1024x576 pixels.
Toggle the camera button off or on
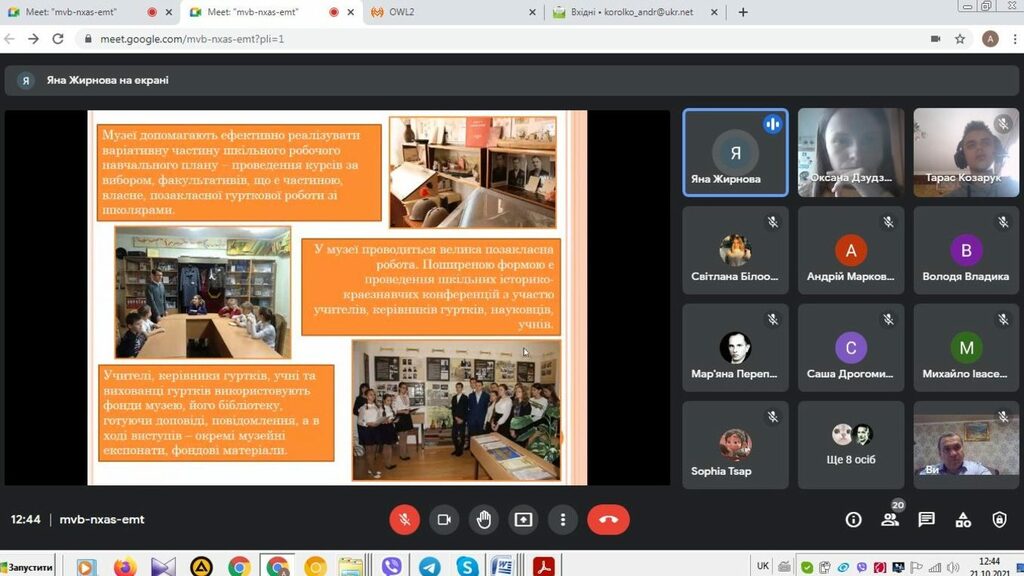(x=444, y=520)
